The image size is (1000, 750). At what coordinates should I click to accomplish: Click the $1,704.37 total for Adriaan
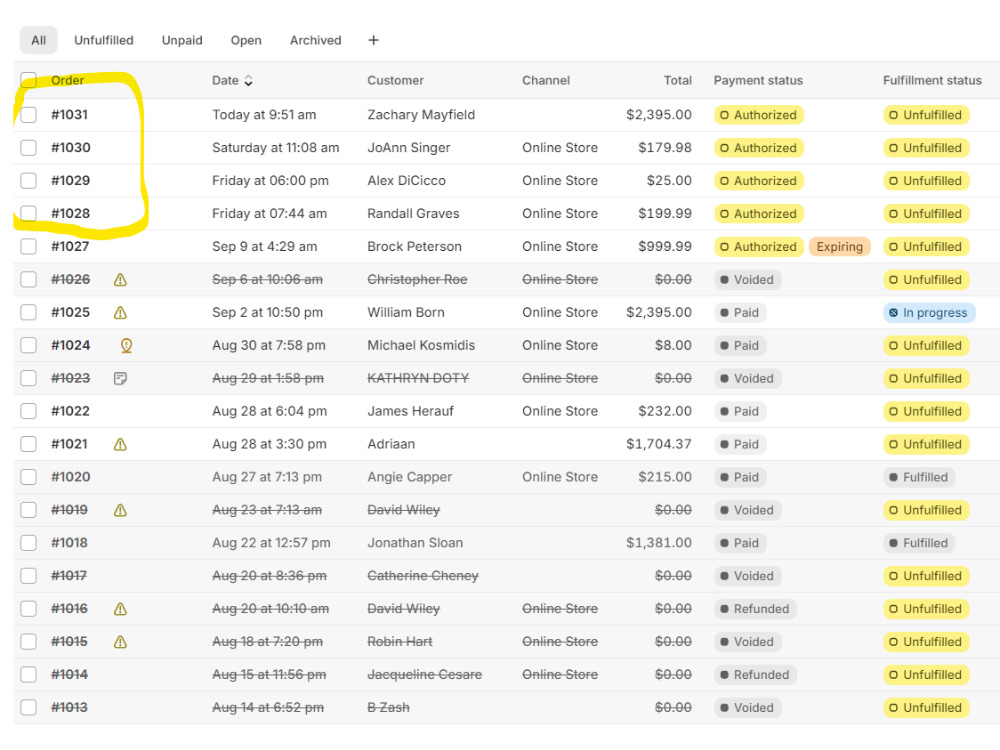[659, 445]
